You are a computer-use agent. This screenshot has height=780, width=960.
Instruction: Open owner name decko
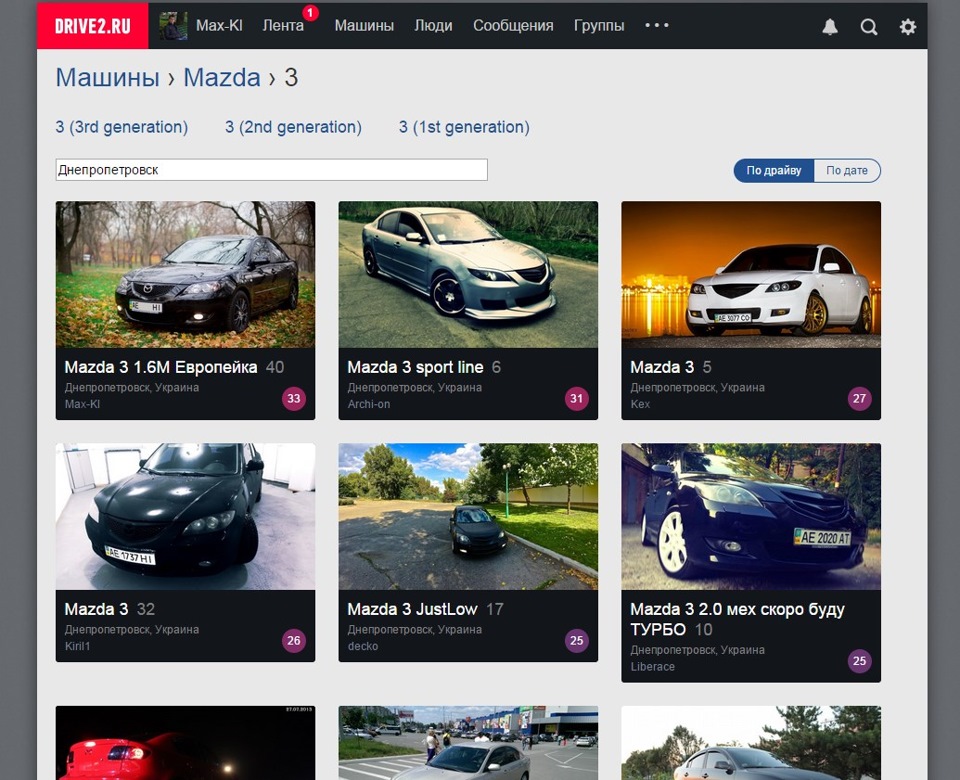click(362, 646)
